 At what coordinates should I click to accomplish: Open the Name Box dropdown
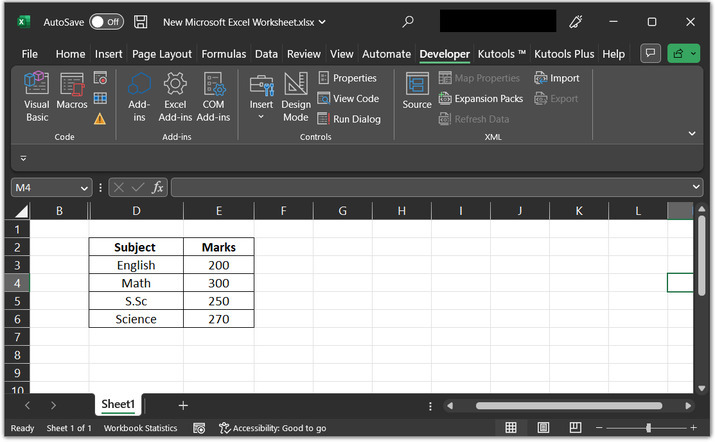coord(84,187)
